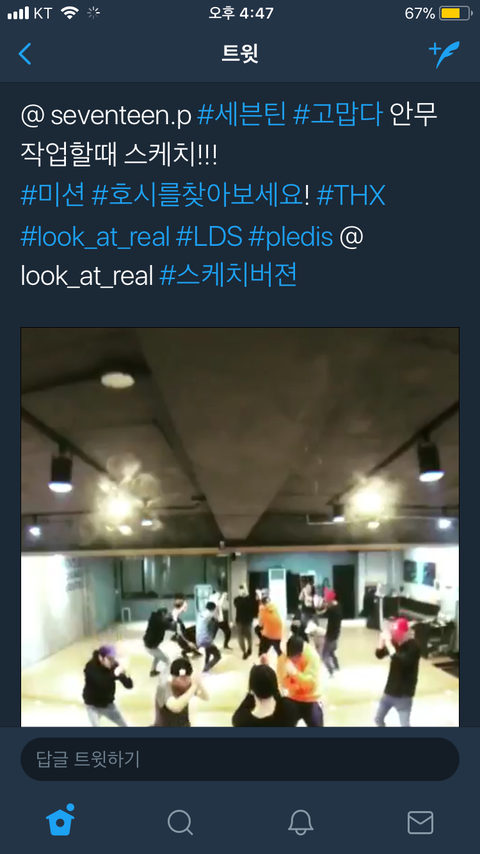Image resolution: width=480 pixels, height=854 pixels.
Task: Open the #look_at_real hashtag
Action: coord(95,237)
